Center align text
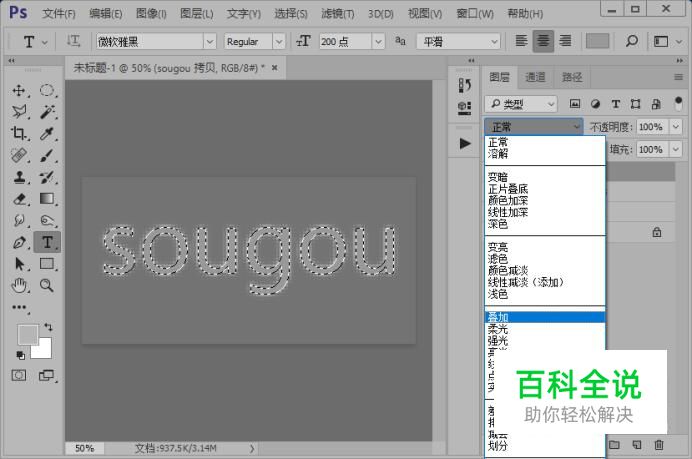692x459 pixels. [x=543, y=41]
